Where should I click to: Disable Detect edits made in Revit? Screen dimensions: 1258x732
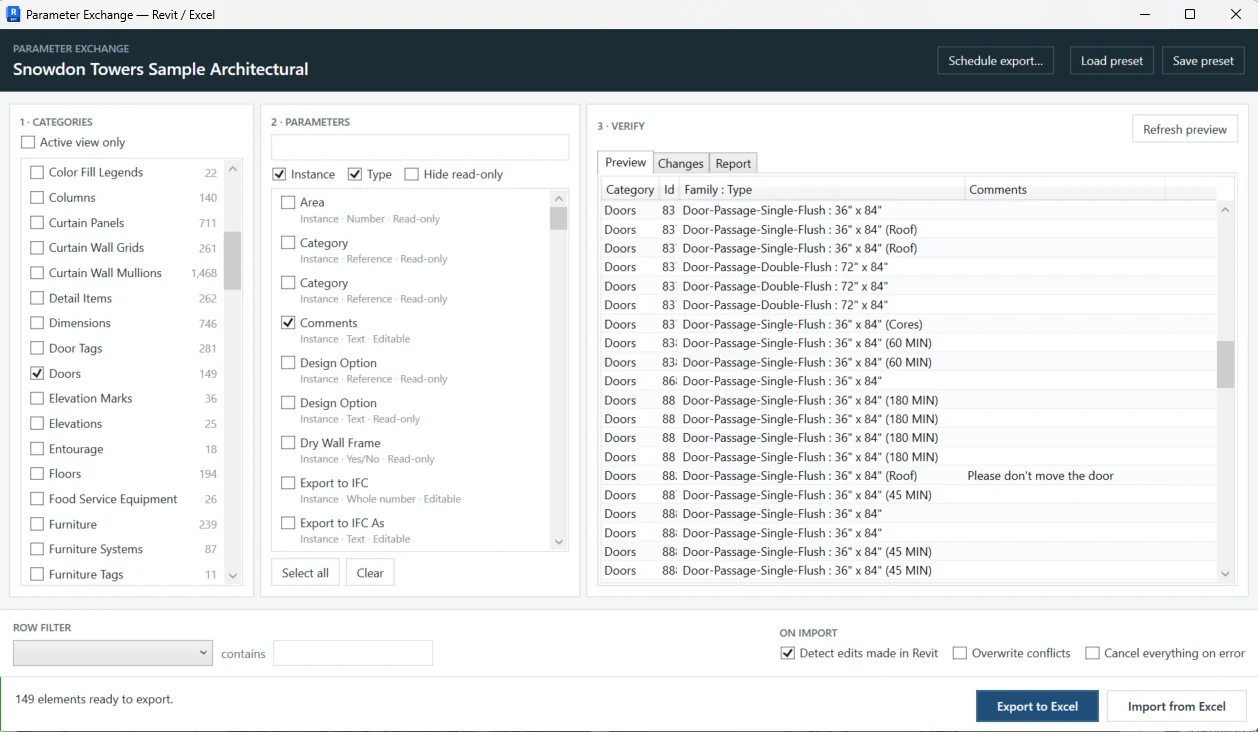click(787, 653)
